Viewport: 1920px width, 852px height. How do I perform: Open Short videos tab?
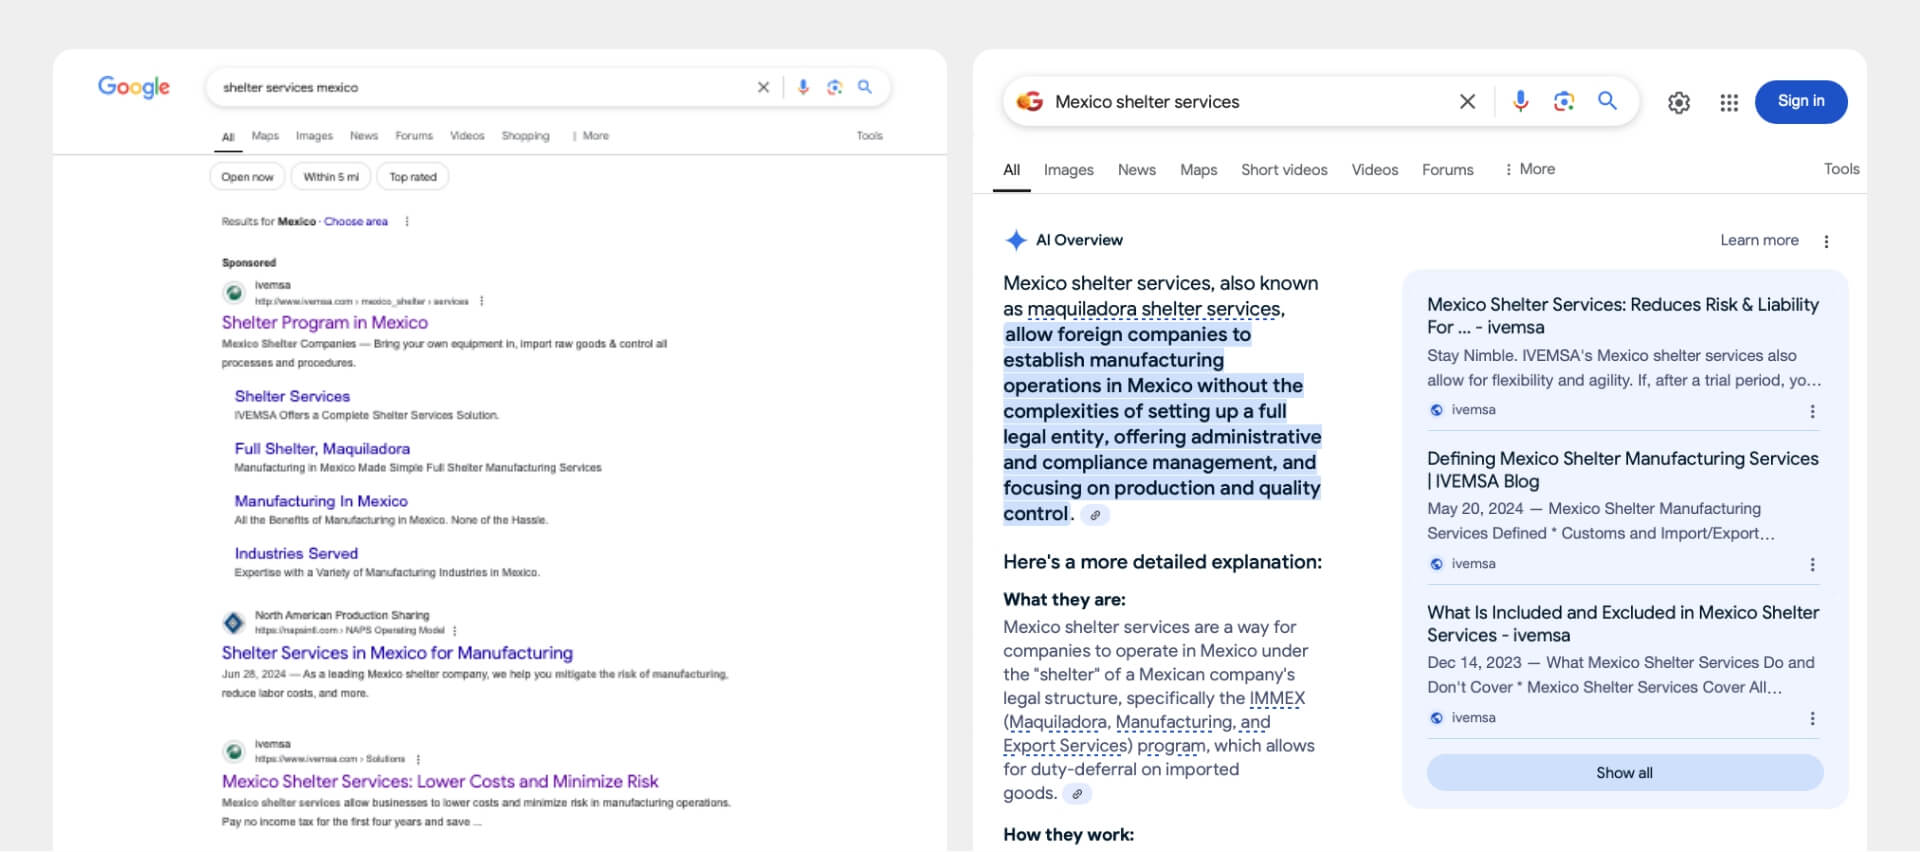click(1284, 170)
